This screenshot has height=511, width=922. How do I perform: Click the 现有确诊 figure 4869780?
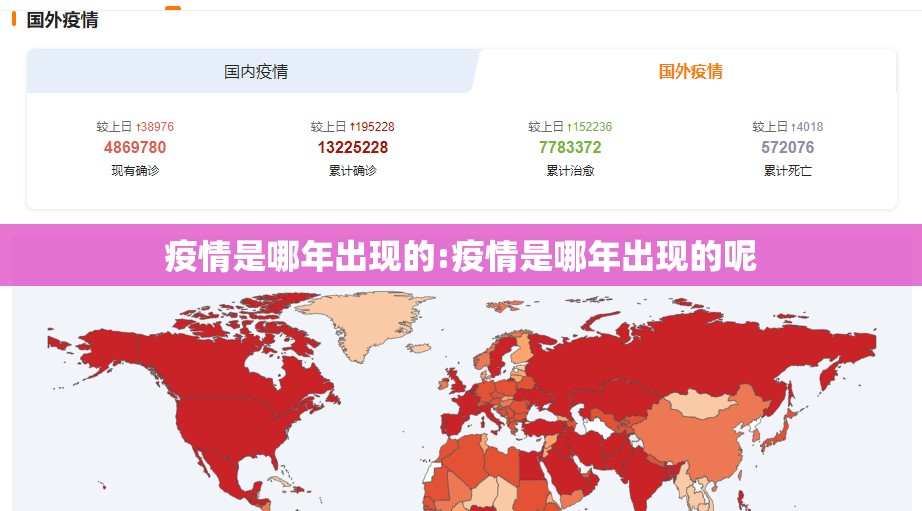click(135, 148)
